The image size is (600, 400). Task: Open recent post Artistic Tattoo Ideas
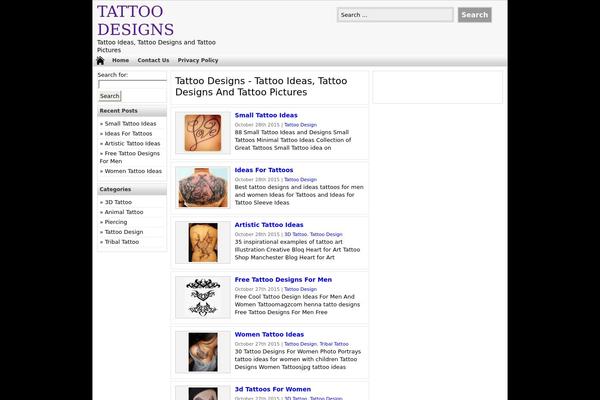coord(132,144)
